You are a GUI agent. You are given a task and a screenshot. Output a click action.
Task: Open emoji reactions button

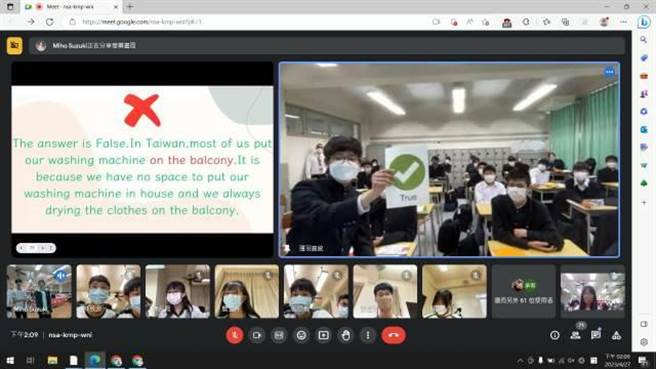click(x=301, y=335)
